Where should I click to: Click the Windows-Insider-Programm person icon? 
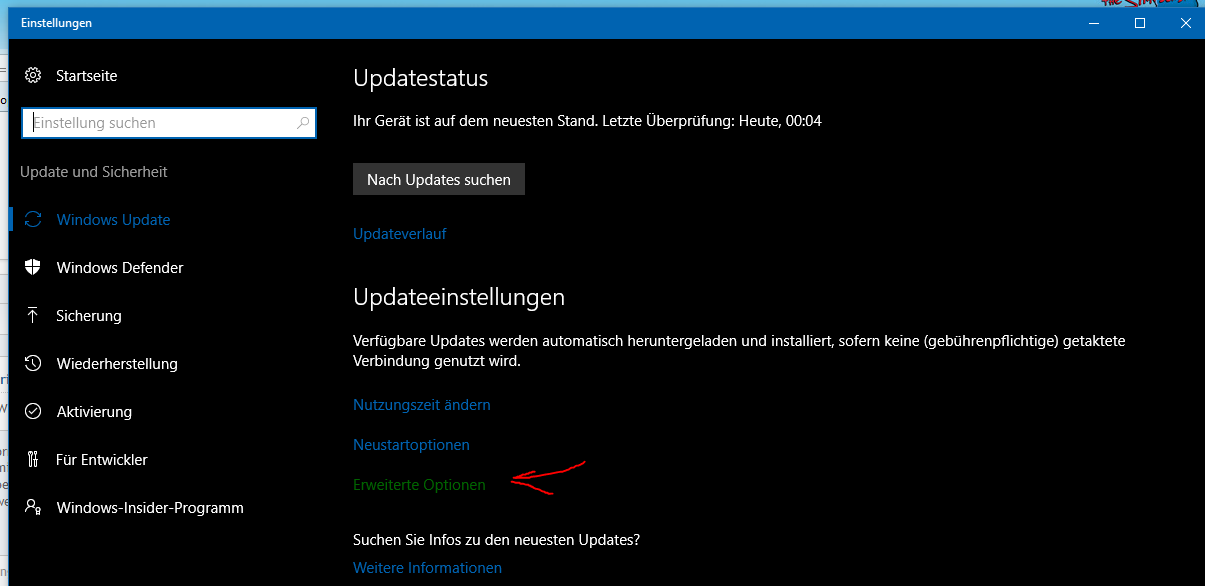coord(33,507)
